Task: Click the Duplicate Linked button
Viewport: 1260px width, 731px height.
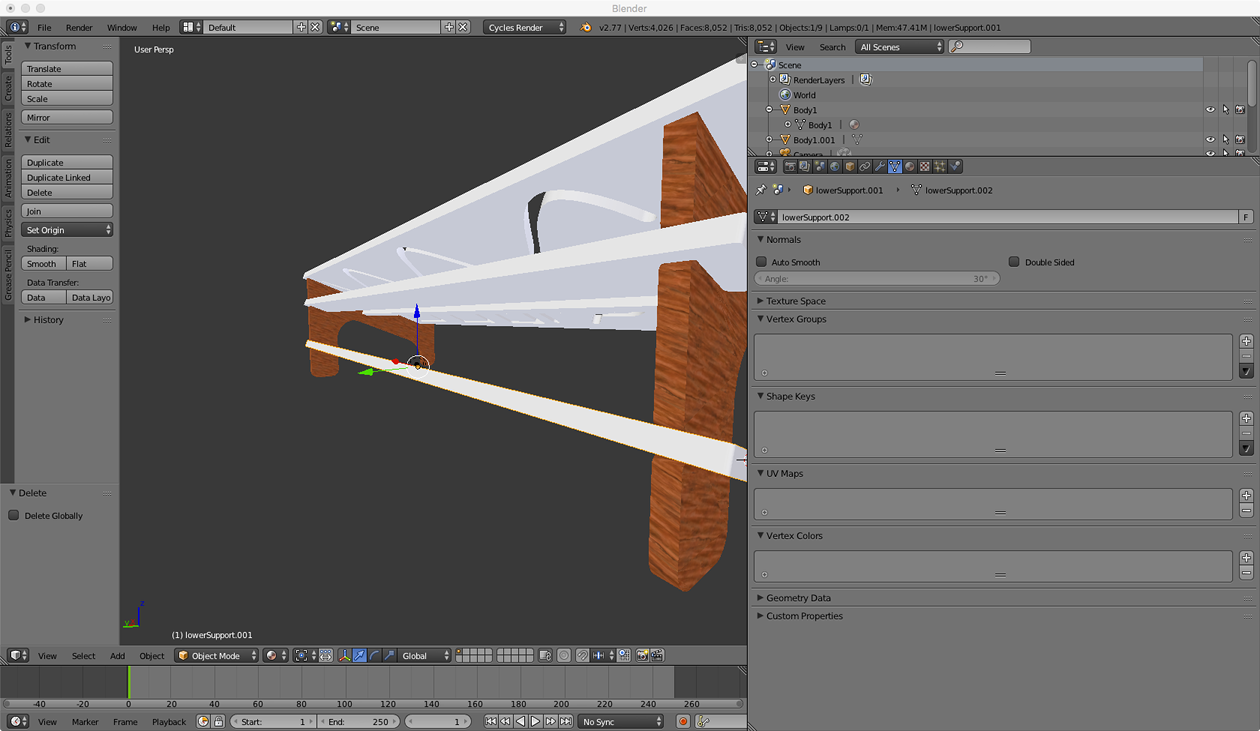Action: pyautogui.click(x=67, y=177)
